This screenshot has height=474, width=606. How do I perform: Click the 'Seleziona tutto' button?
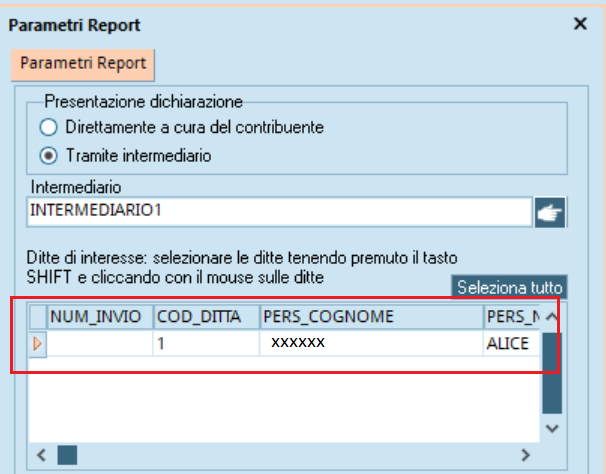509,287
